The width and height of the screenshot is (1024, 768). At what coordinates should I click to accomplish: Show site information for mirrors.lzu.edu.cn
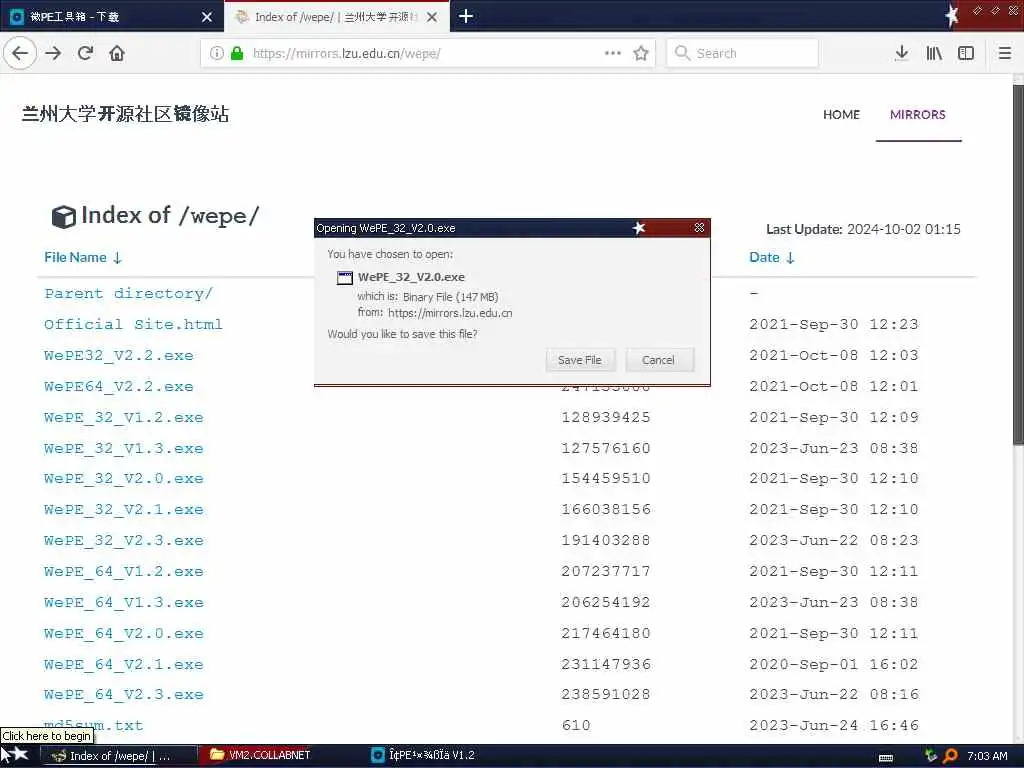point(216,53)
